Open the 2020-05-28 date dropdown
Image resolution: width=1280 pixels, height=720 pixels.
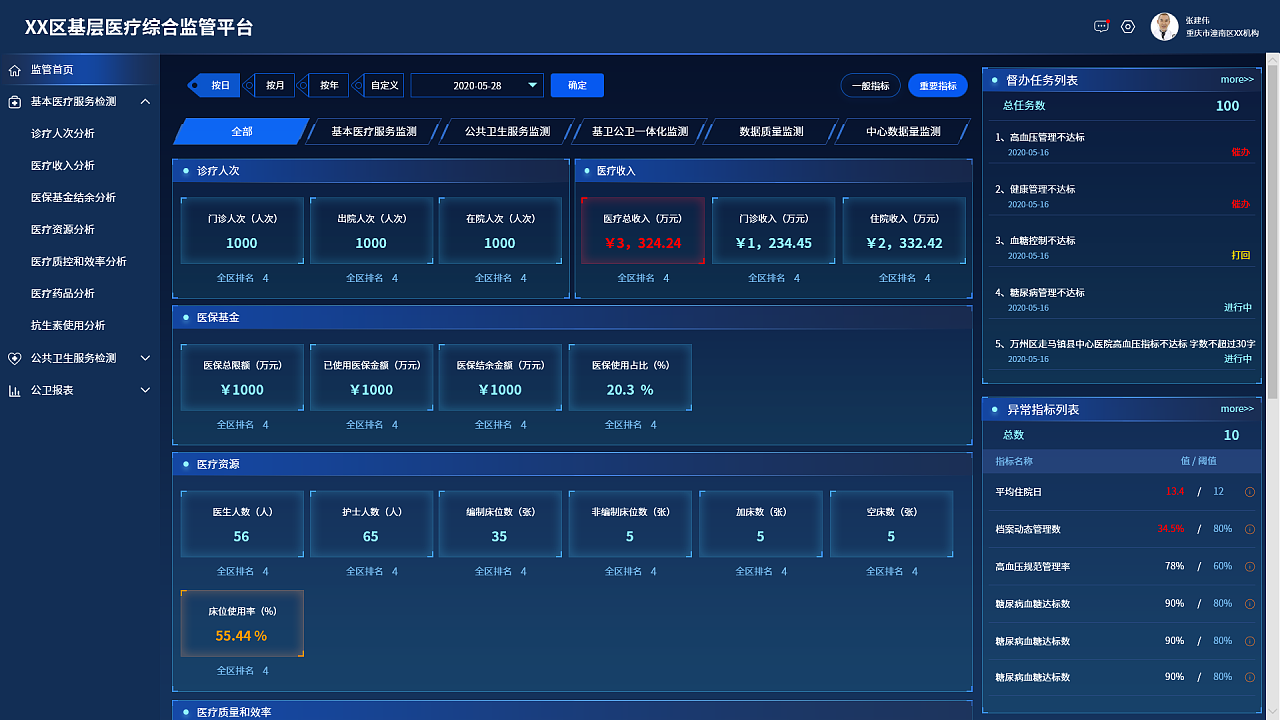point(477,86)
